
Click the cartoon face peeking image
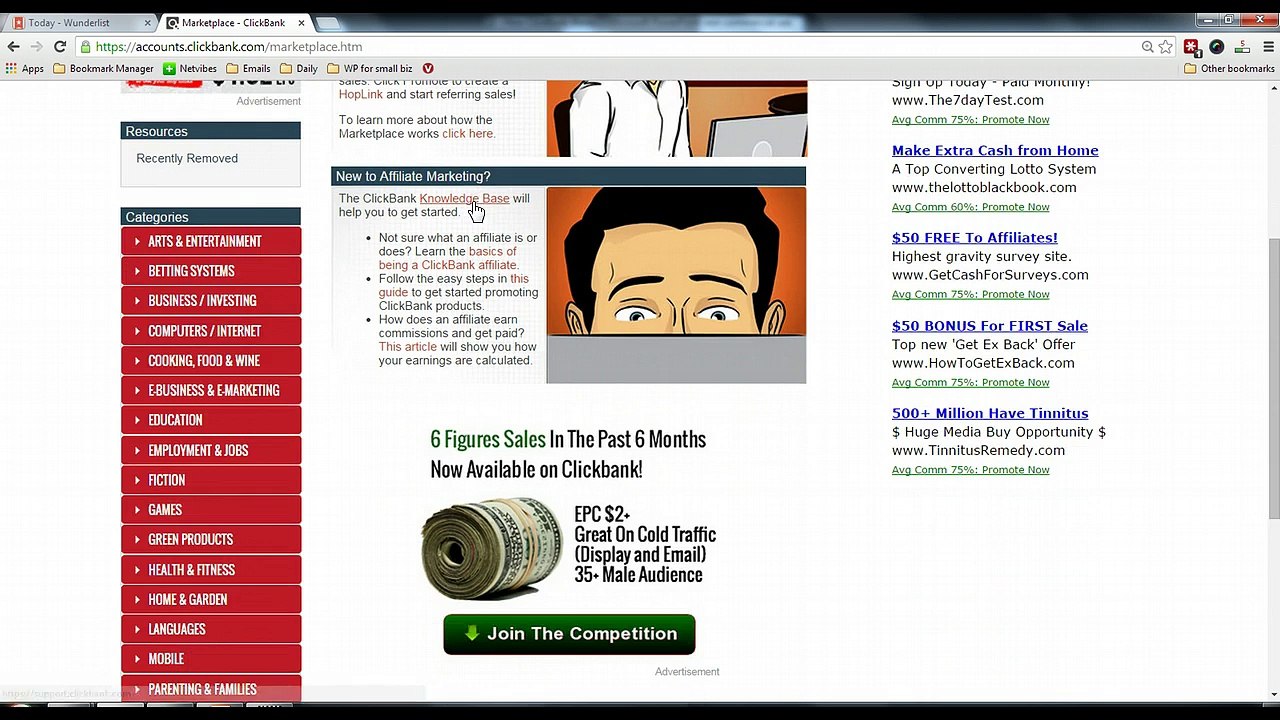[x=676, y=285]
